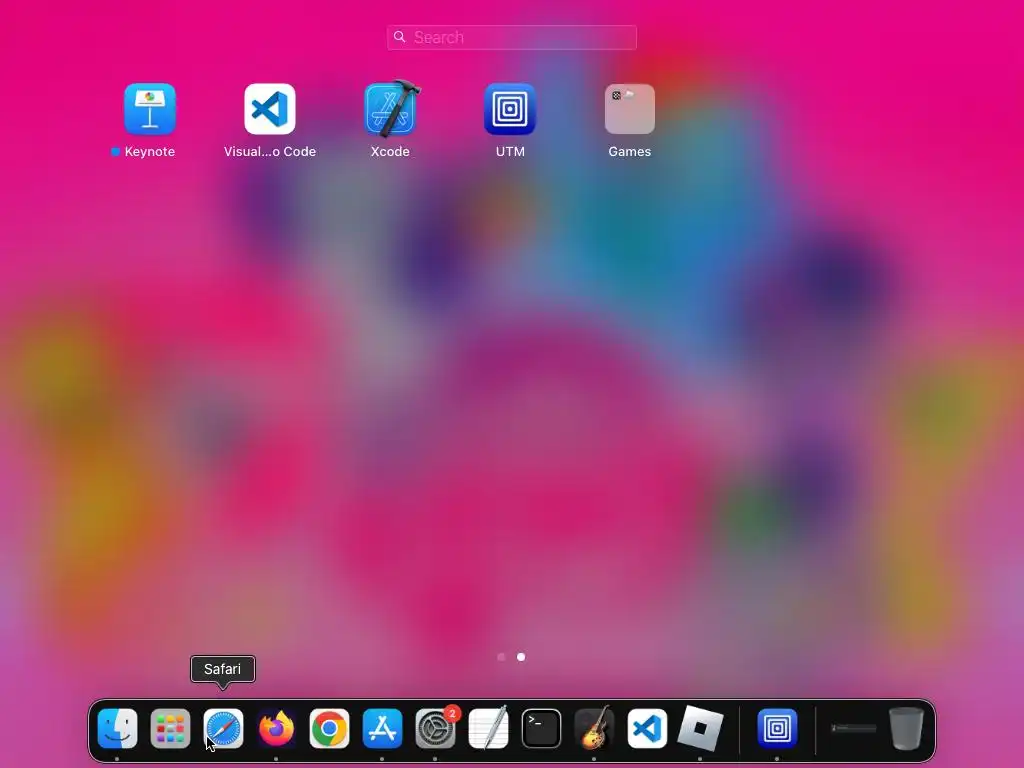Click the Launchpad Search field
Image resolution: width=1024 pixels, height=768 pixels.
tap(512, 37)
